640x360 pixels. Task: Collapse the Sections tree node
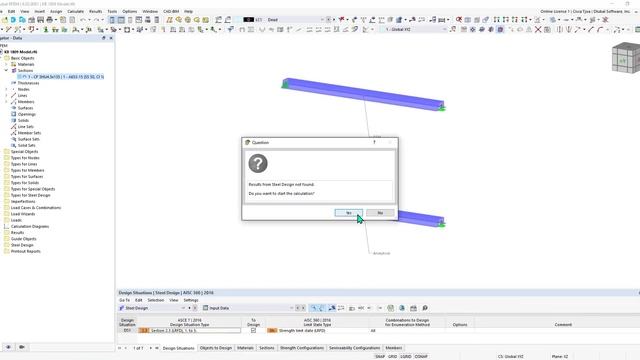click(x=6, y=71)
